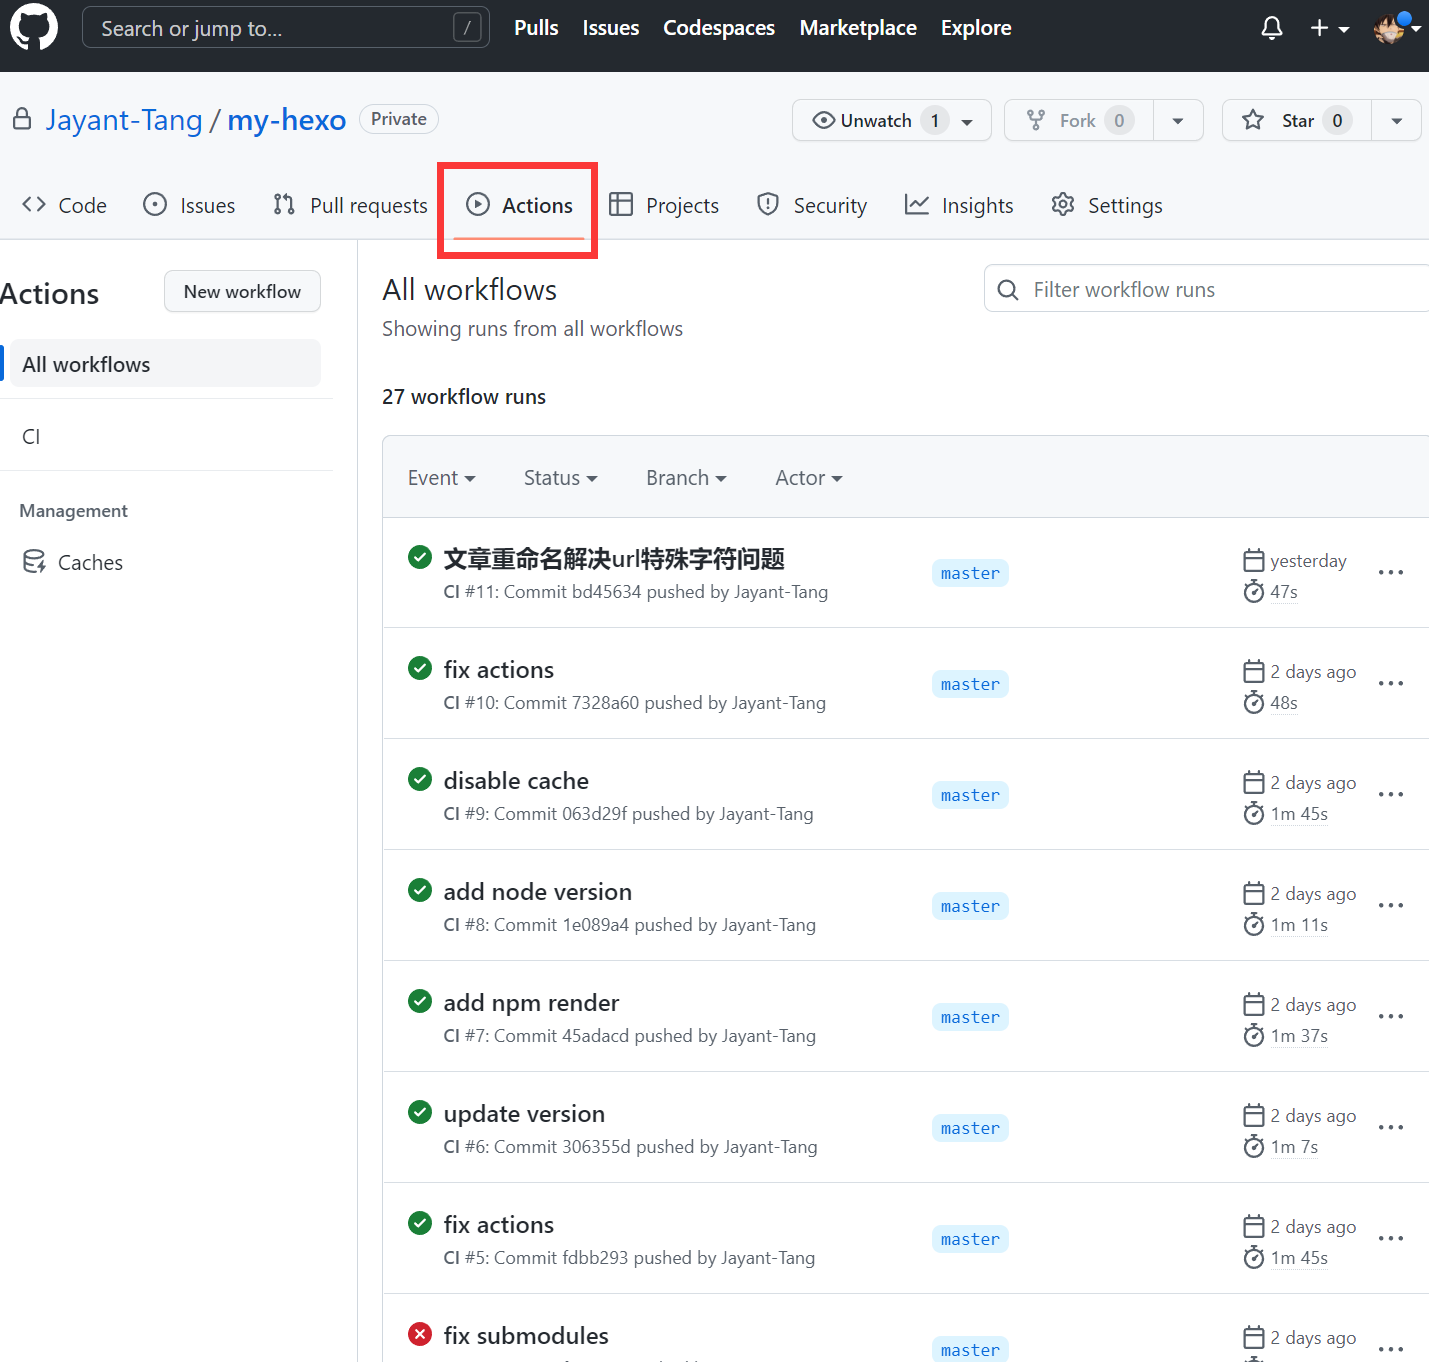Click the 27 workflow runs text
Image resolution: width=1429 pixels, height=1362 pixels.
pyautogui.click(x=464, y=397)
